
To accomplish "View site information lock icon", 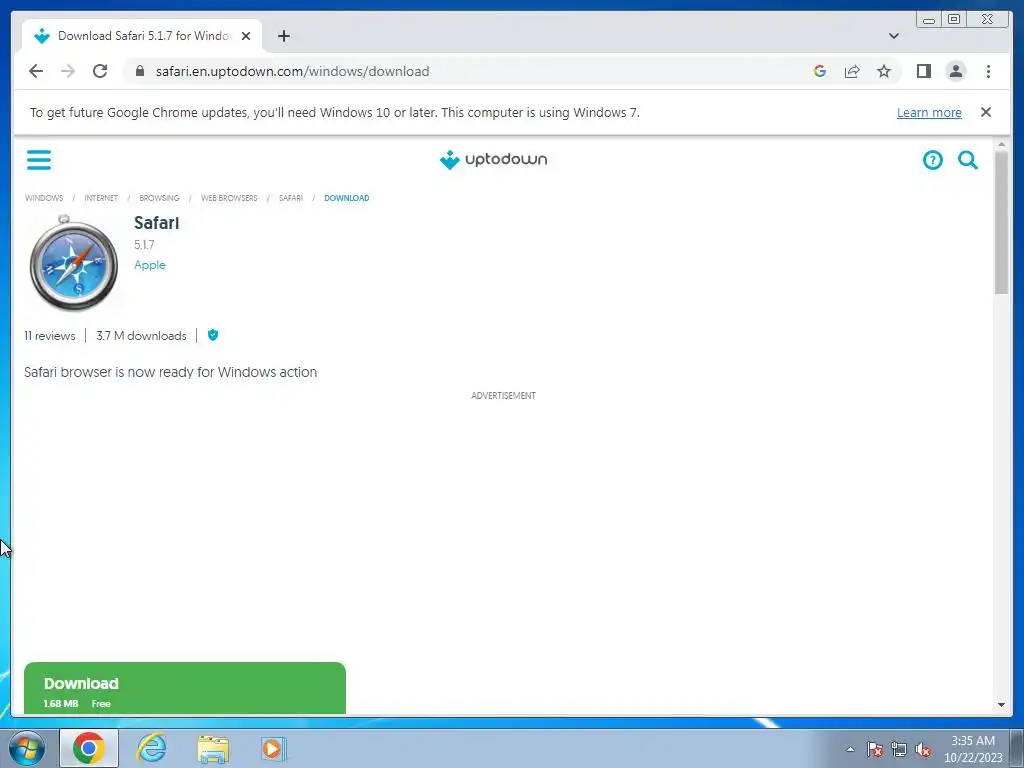I will (x=139, y=71).
